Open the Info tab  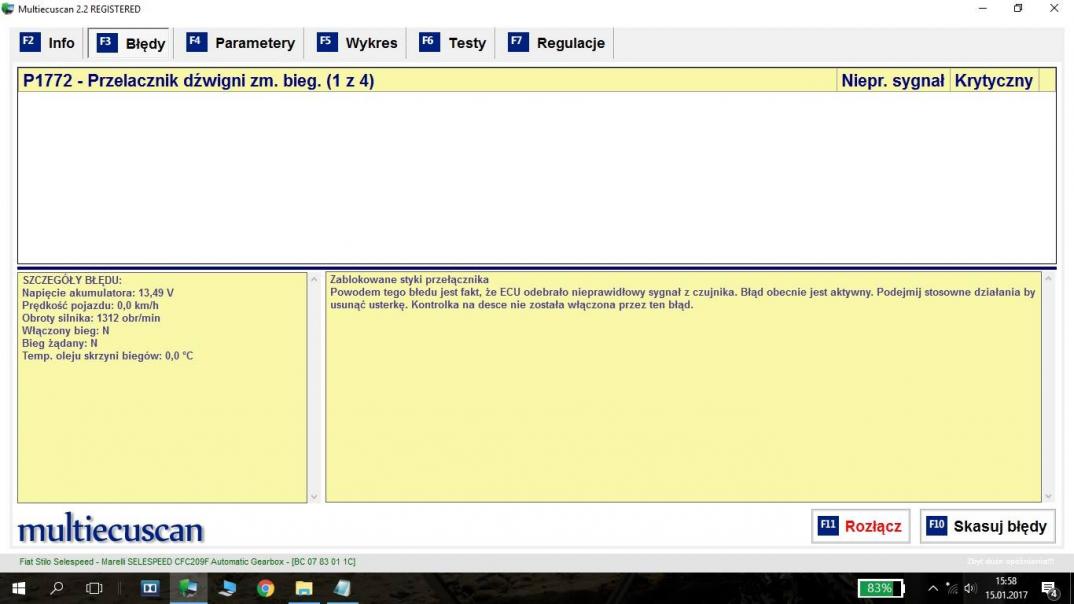(x=47, y=43)
